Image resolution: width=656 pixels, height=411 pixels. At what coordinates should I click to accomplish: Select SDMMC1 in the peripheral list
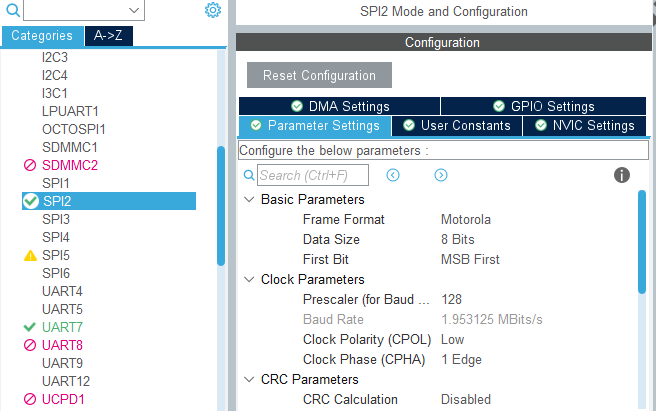coord(70,147)
